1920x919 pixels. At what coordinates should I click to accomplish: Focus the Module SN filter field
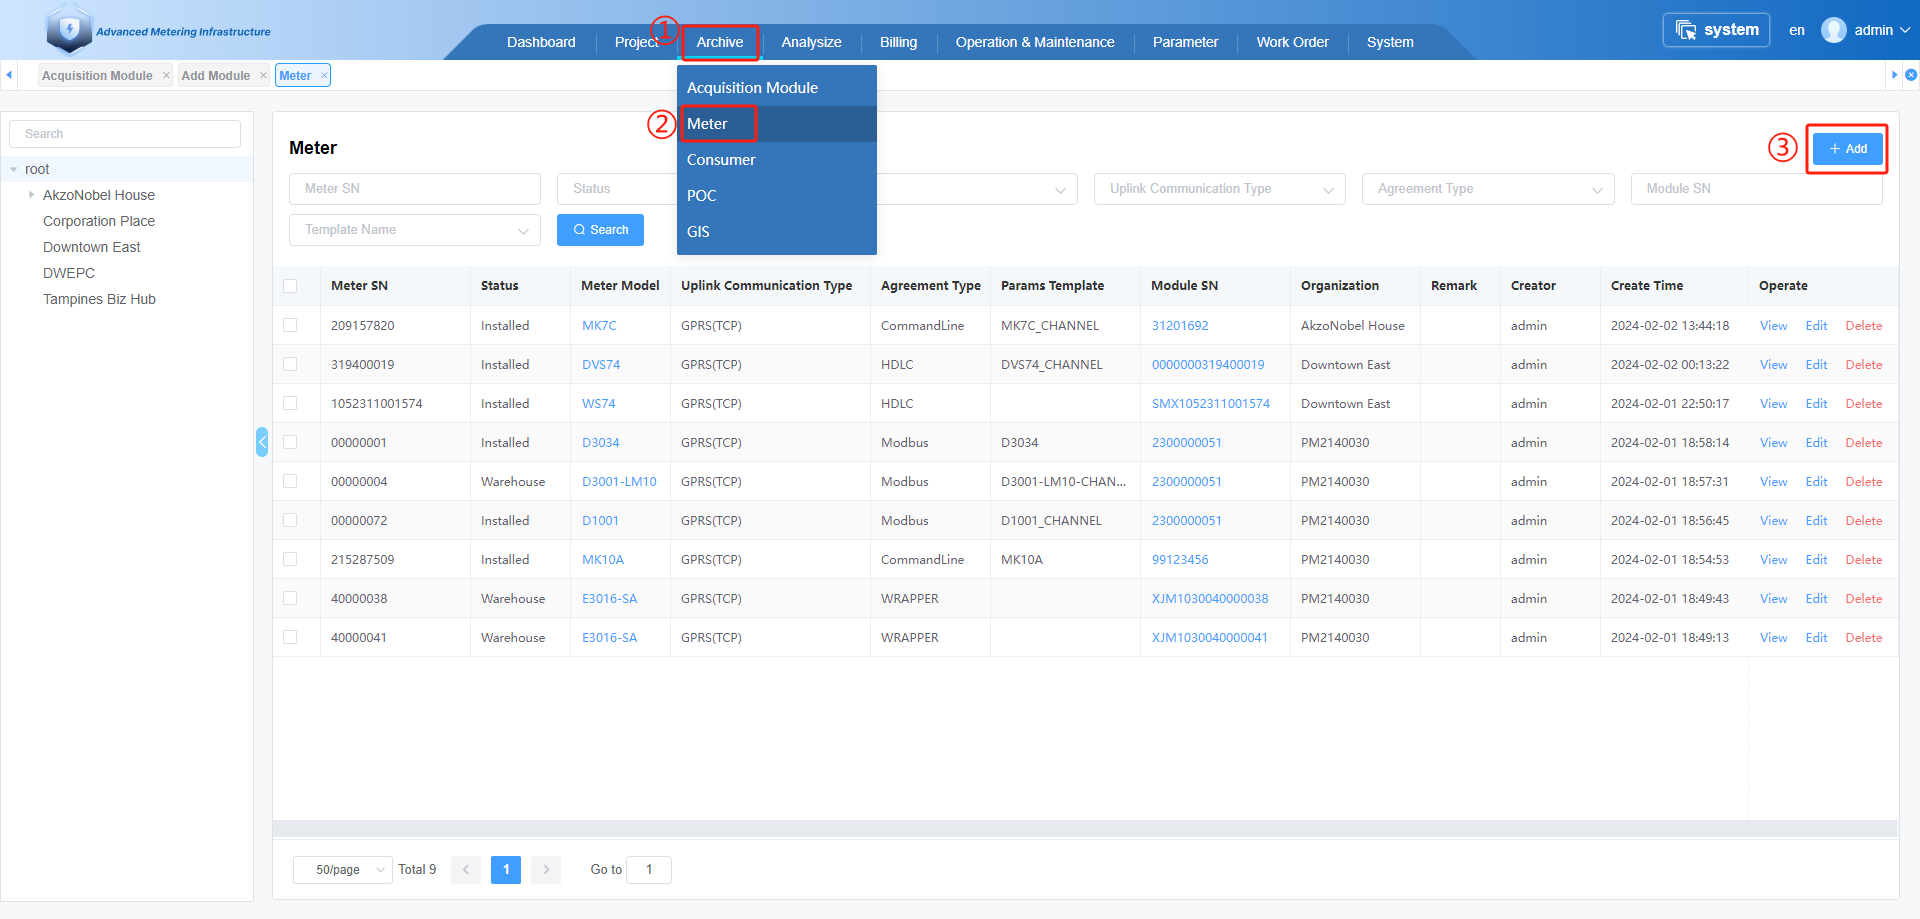coord(1756,189)
